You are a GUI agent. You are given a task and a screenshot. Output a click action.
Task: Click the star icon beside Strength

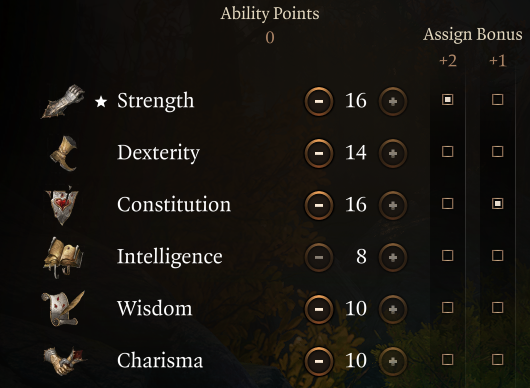[101, 101]
